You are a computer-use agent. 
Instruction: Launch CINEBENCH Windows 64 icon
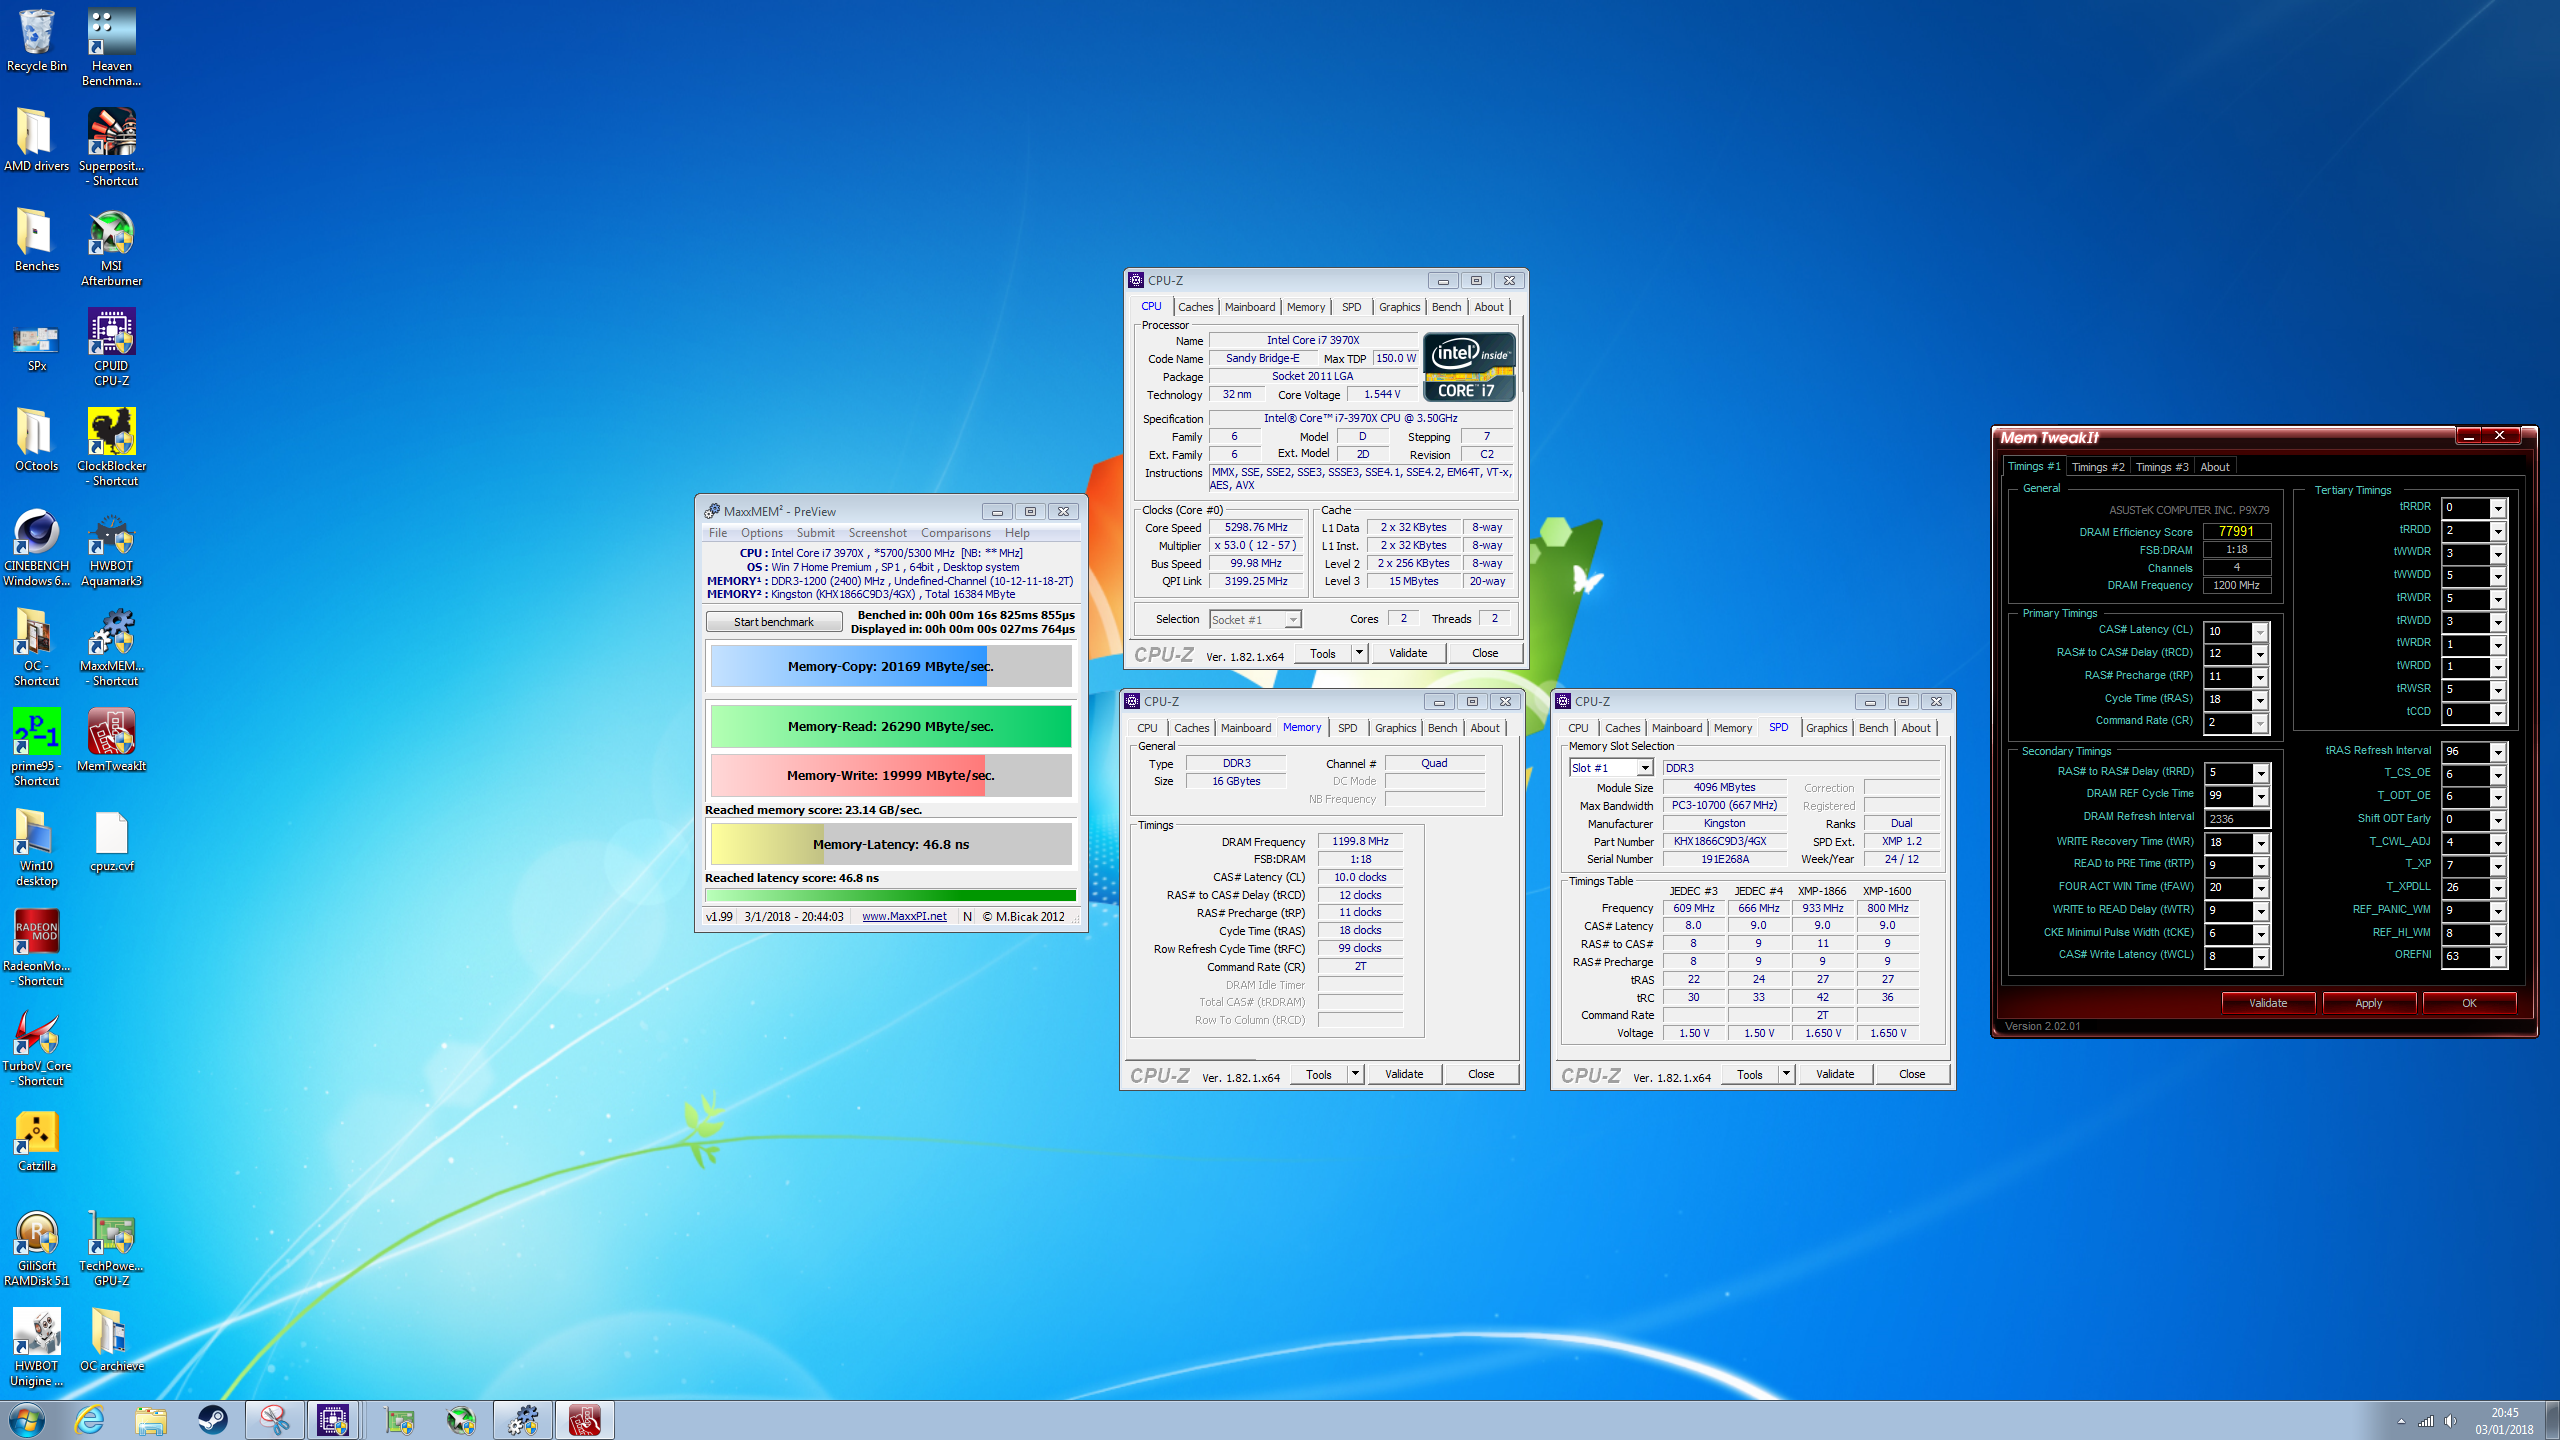(37, 547)
